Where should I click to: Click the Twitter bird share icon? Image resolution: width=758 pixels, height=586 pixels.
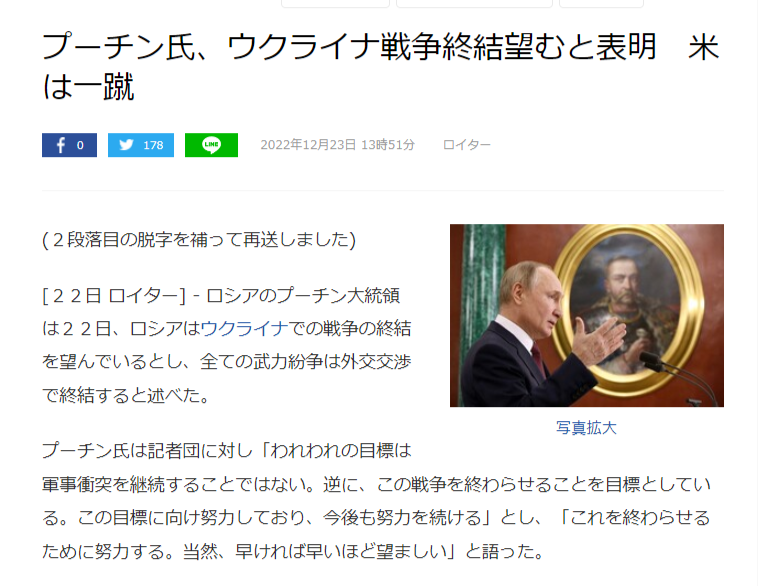point(127,145)
